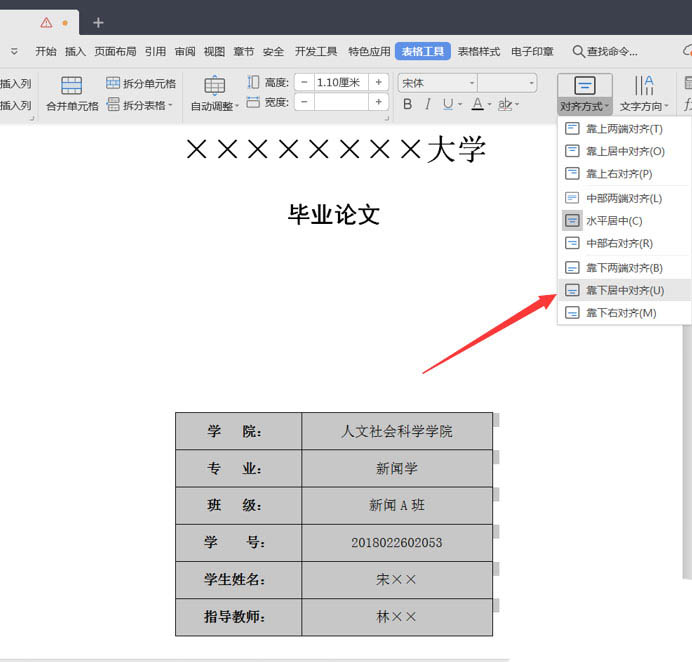This screenshot has height=662, width=692.
Task: Click the 高度 height input field
Action: pyautogui.click(x=340, y=82)
